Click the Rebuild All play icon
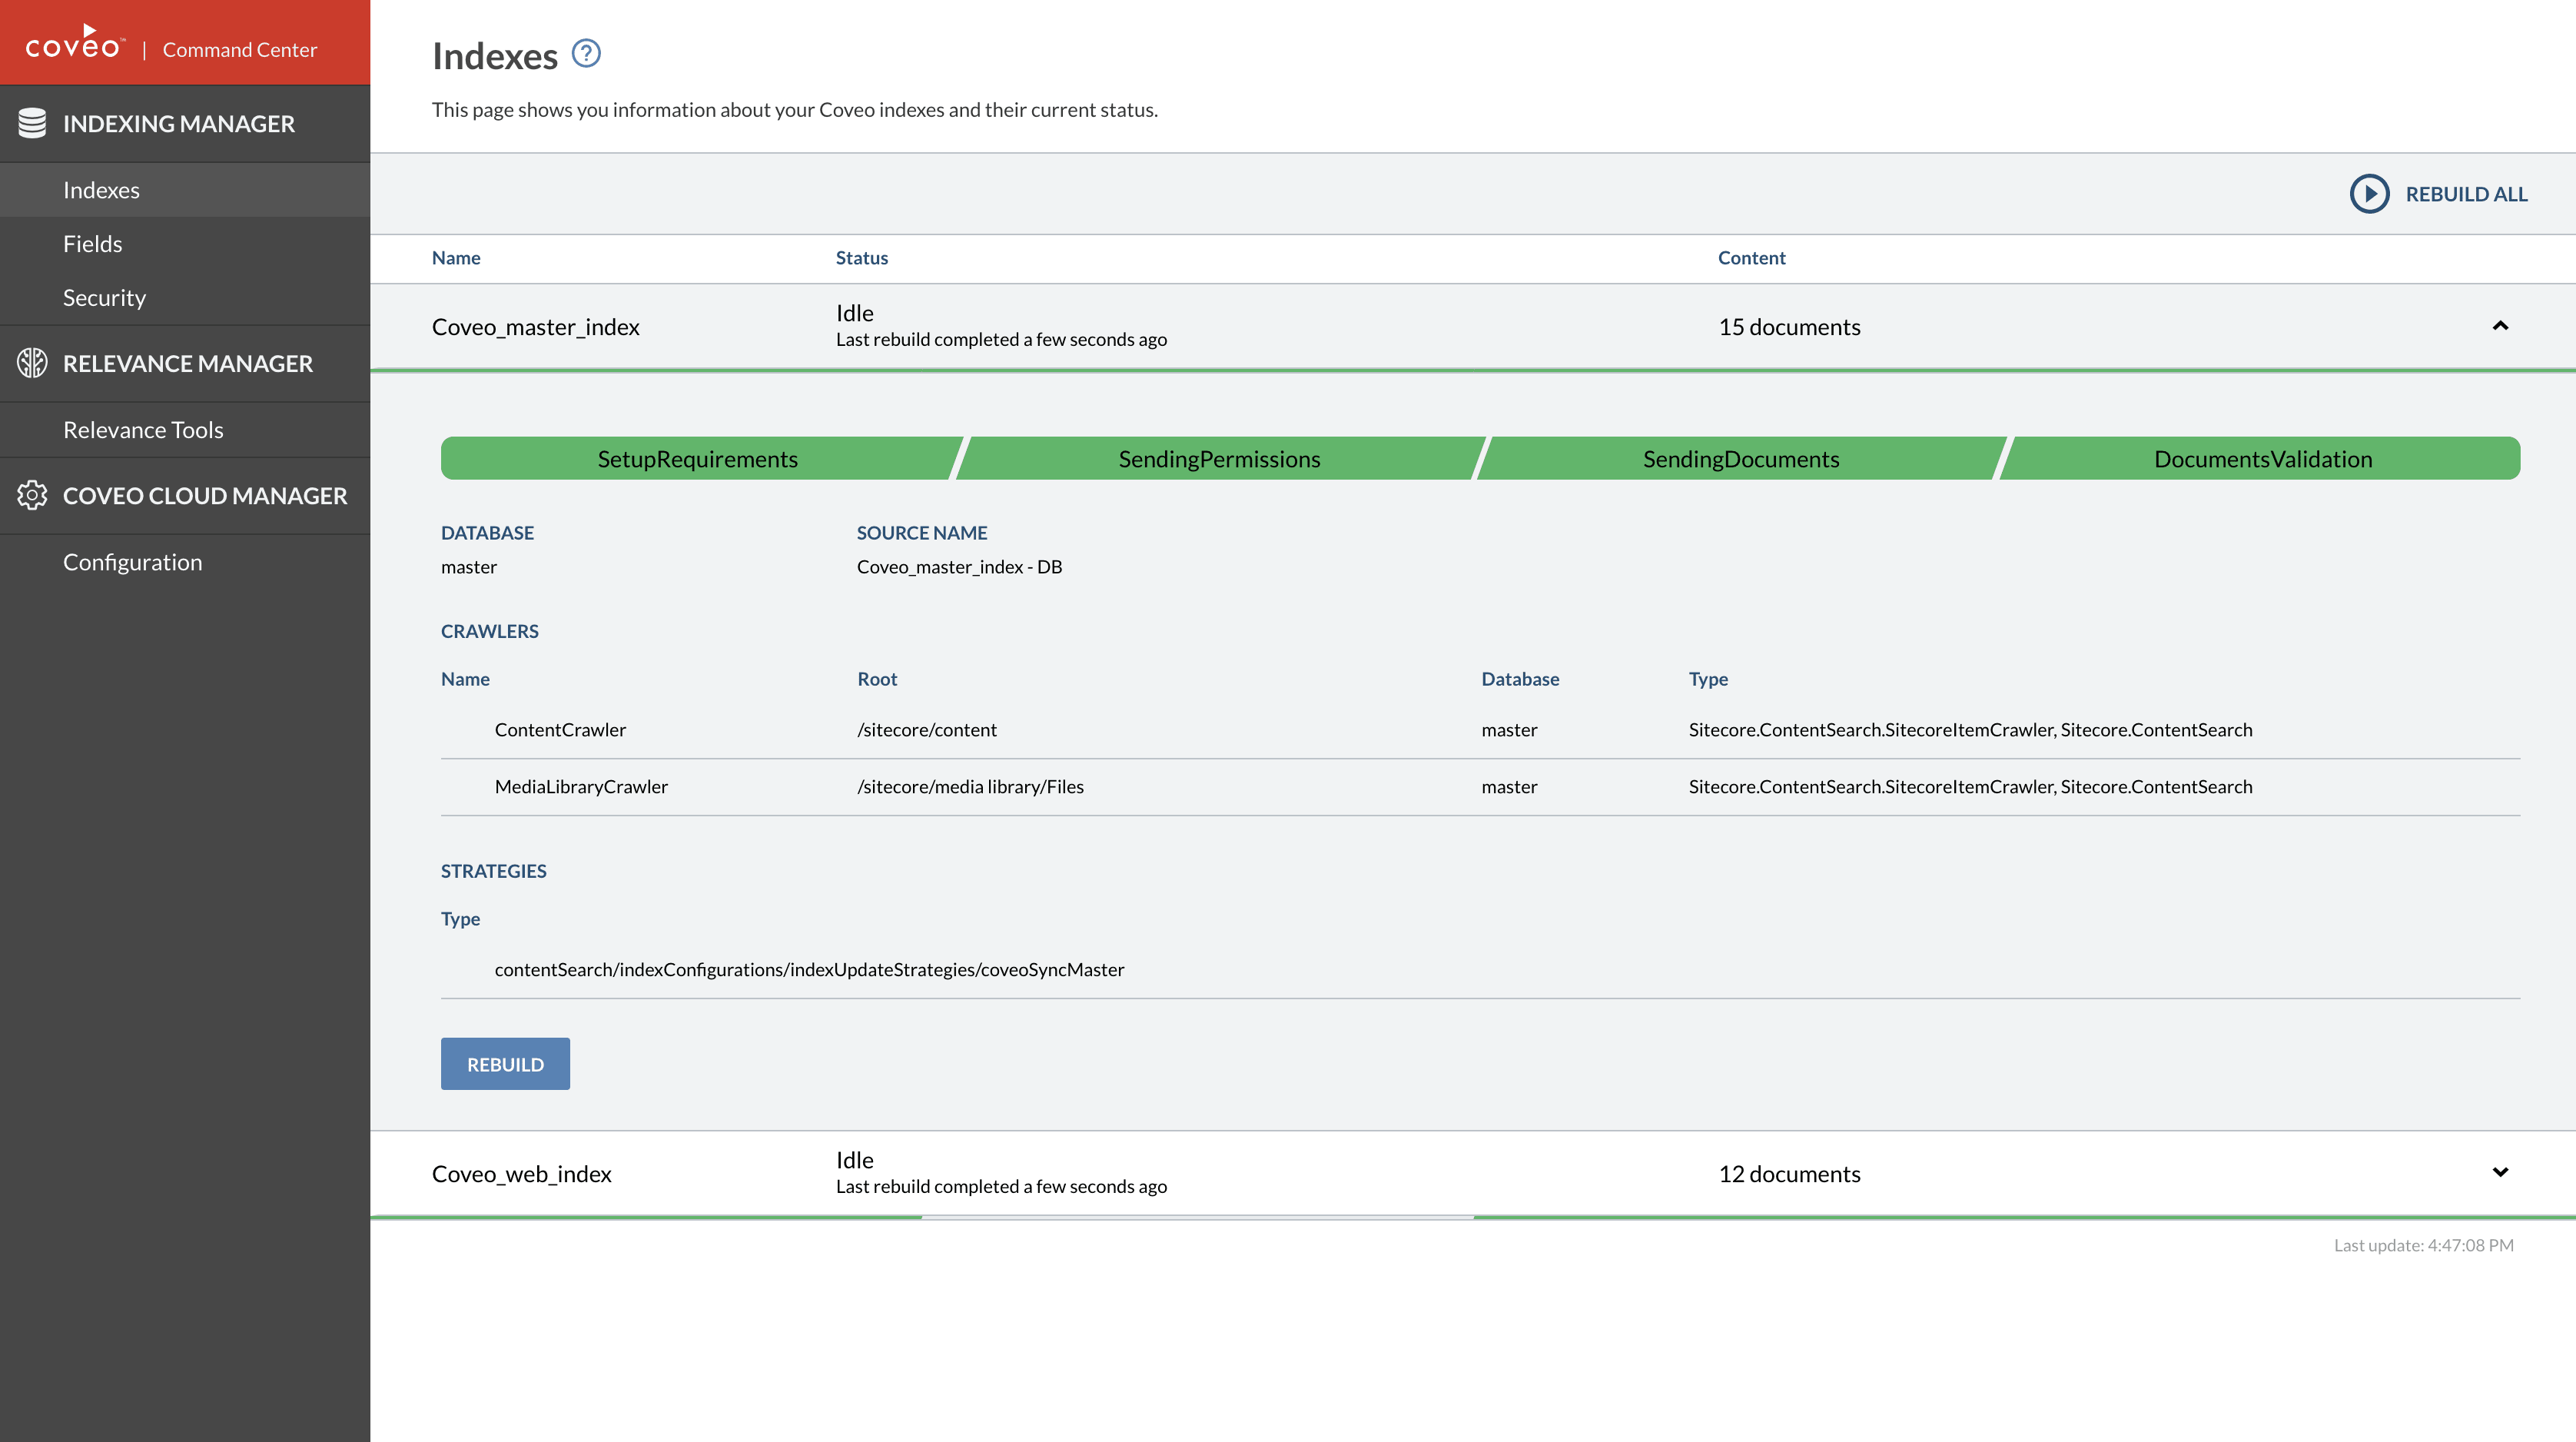The height and width of the screenshot is (1442, 2576). pyautogui.click(x=2369, y=194)
